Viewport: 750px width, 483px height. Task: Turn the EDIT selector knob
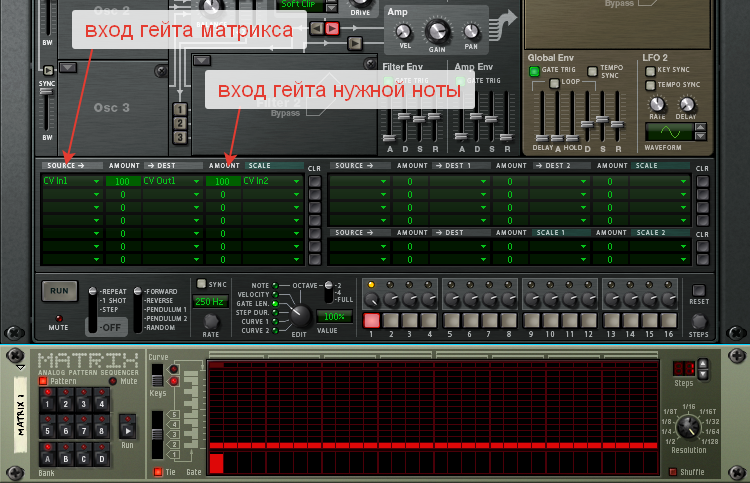click(300, 315)
